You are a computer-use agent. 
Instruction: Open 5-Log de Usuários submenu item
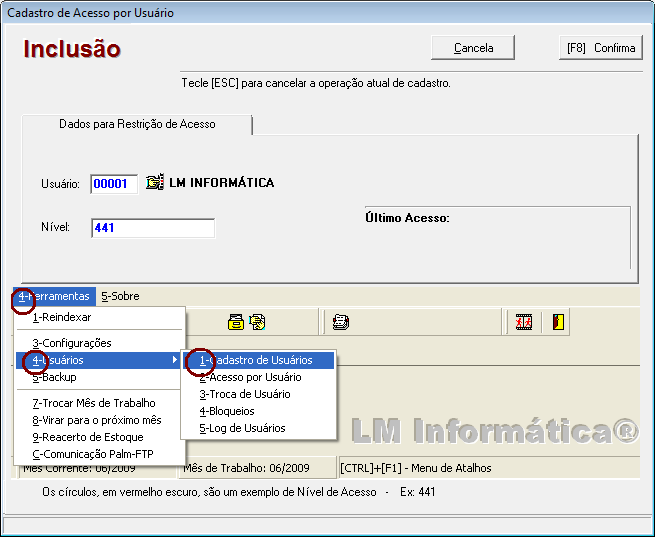point(242,428)
